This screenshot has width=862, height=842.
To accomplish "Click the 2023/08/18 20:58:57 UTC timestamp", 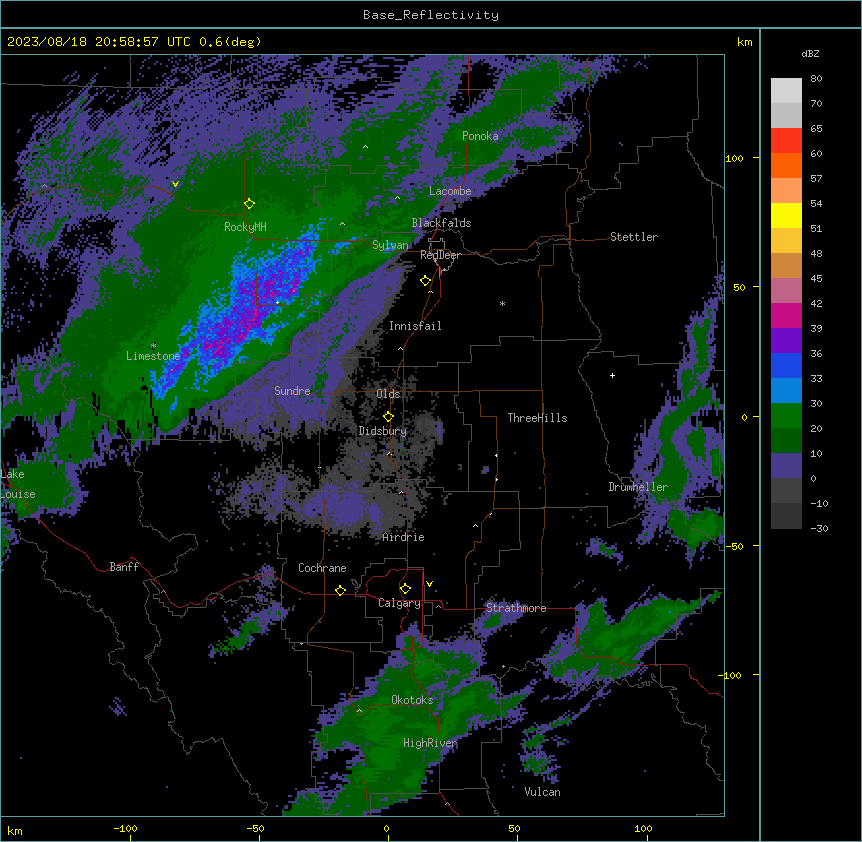I will click(x=99, y=42).
